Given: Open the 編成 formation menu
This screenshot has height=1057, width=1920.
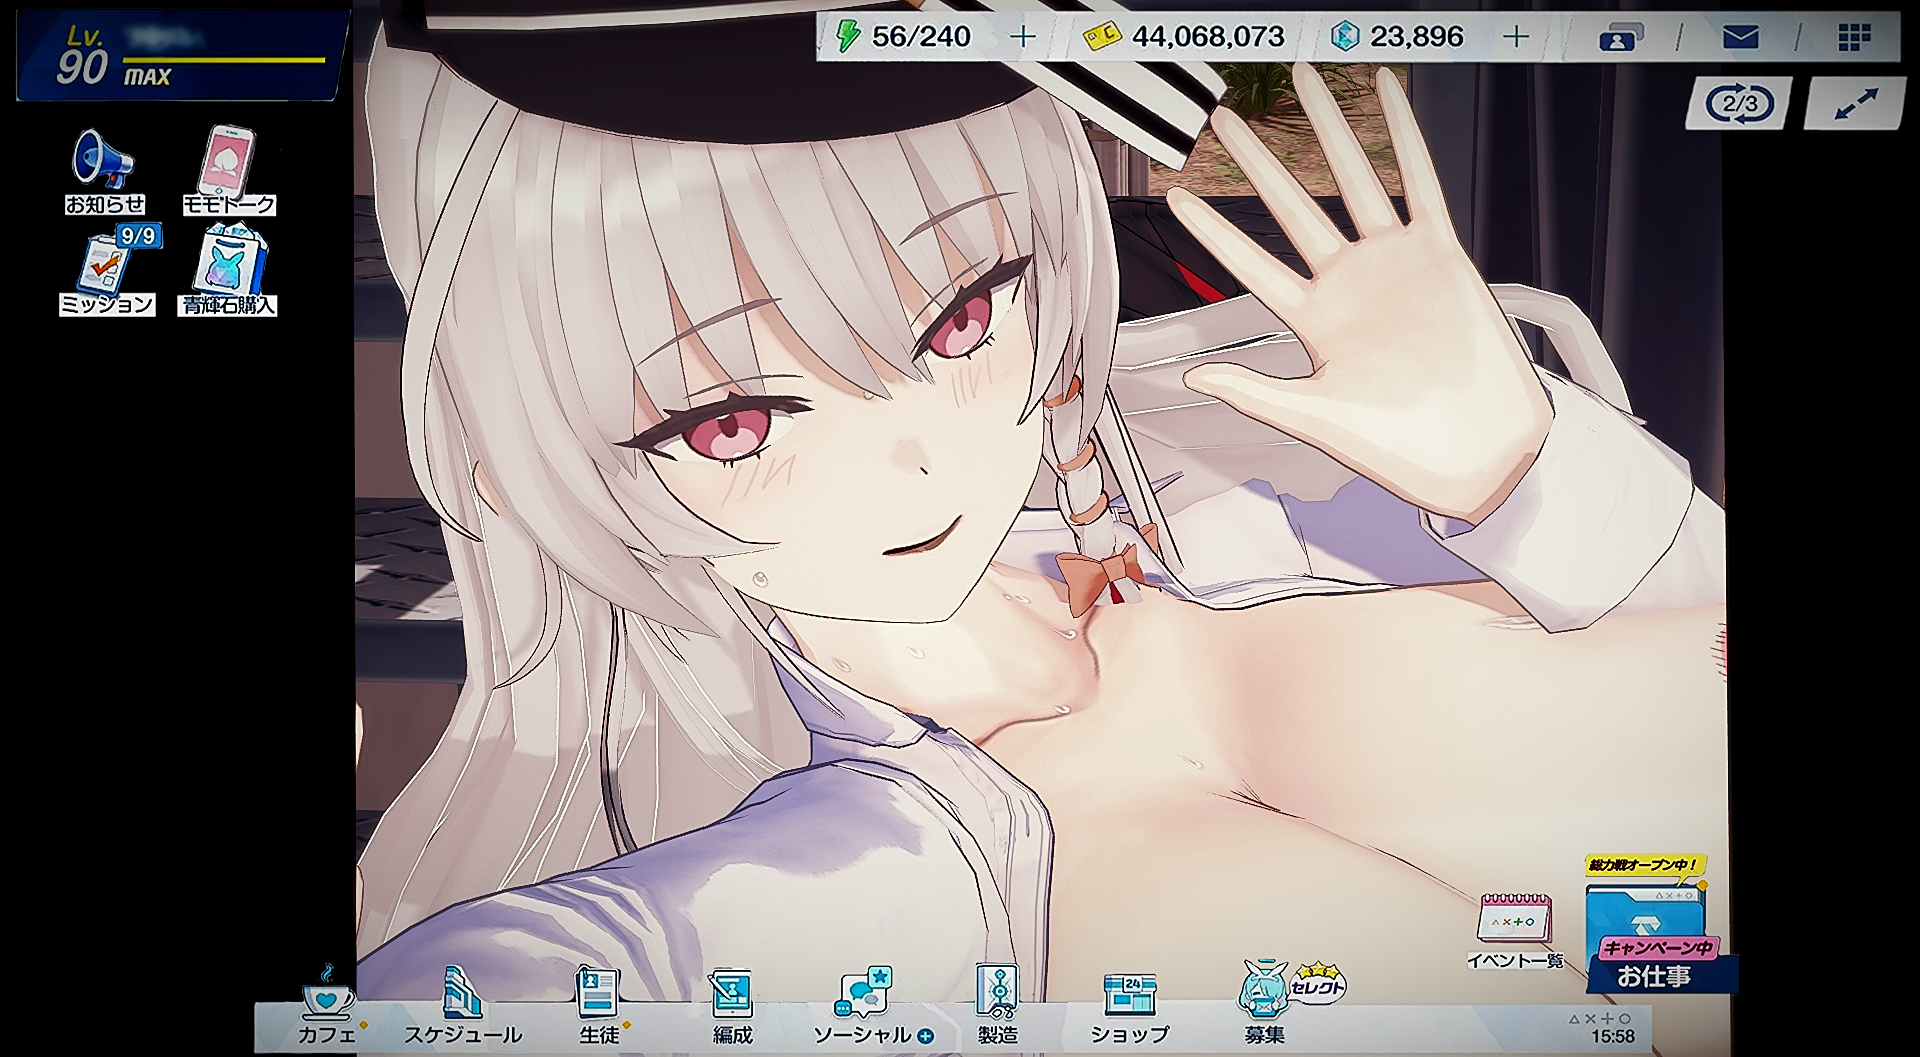Looking at the screenshot, I should [732, 1006].
